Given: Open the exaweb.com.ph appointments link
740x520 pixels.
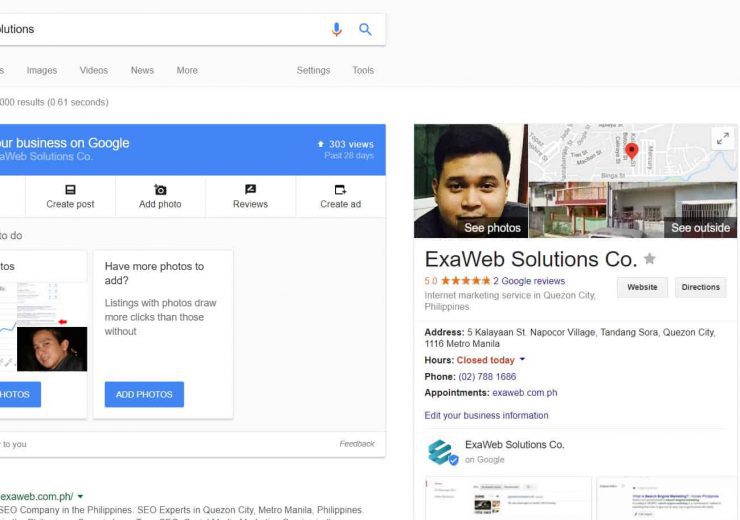Looking at the screenshot, I should [x=524, y=393].
